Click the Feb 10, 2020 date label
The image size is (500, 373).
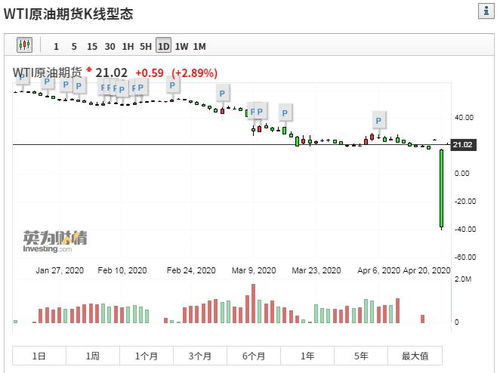(122, 270)
